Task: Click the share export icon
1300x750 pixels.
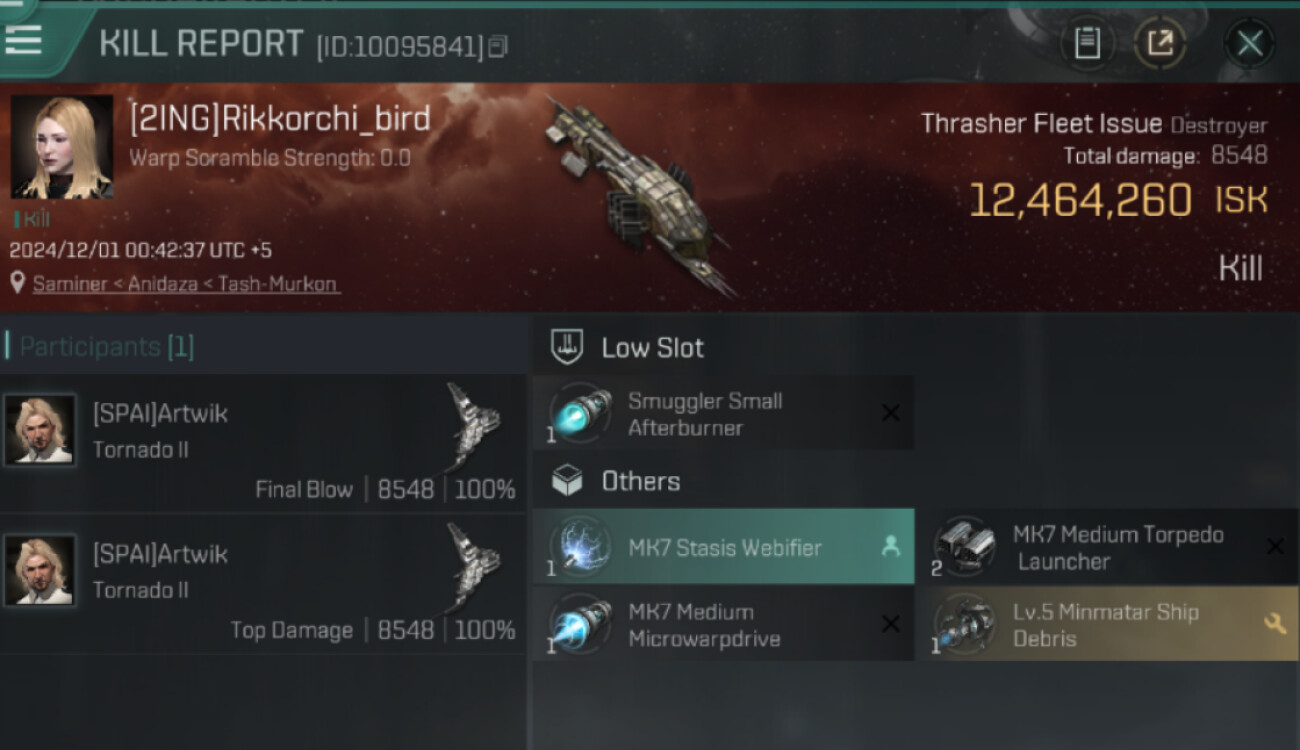Action: coord(1159,43)
